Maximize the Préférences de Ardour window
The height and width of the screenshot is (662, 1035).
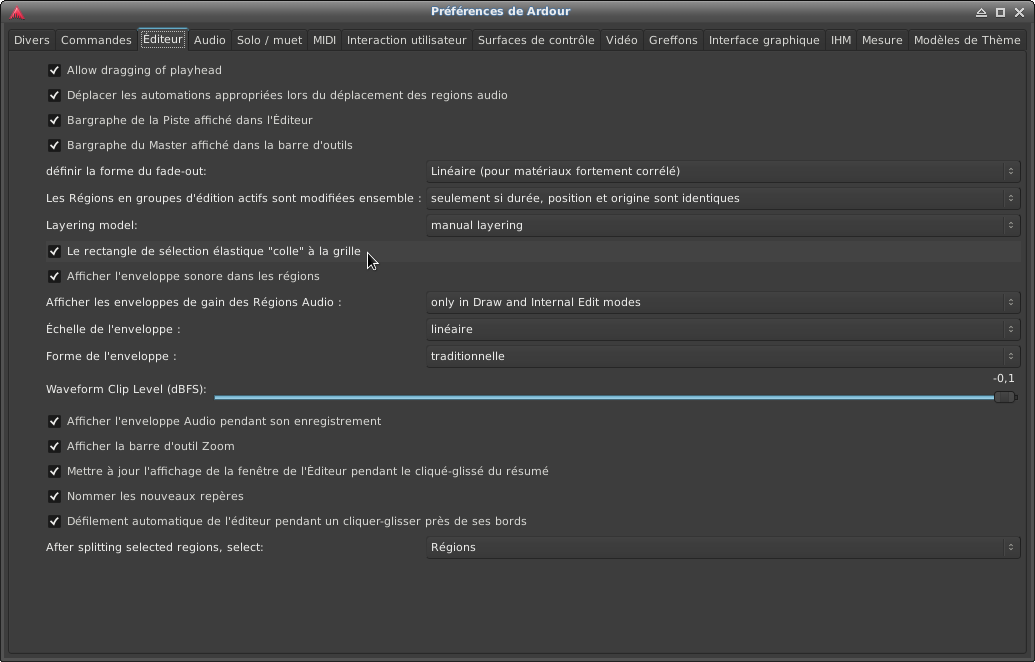1001,13
